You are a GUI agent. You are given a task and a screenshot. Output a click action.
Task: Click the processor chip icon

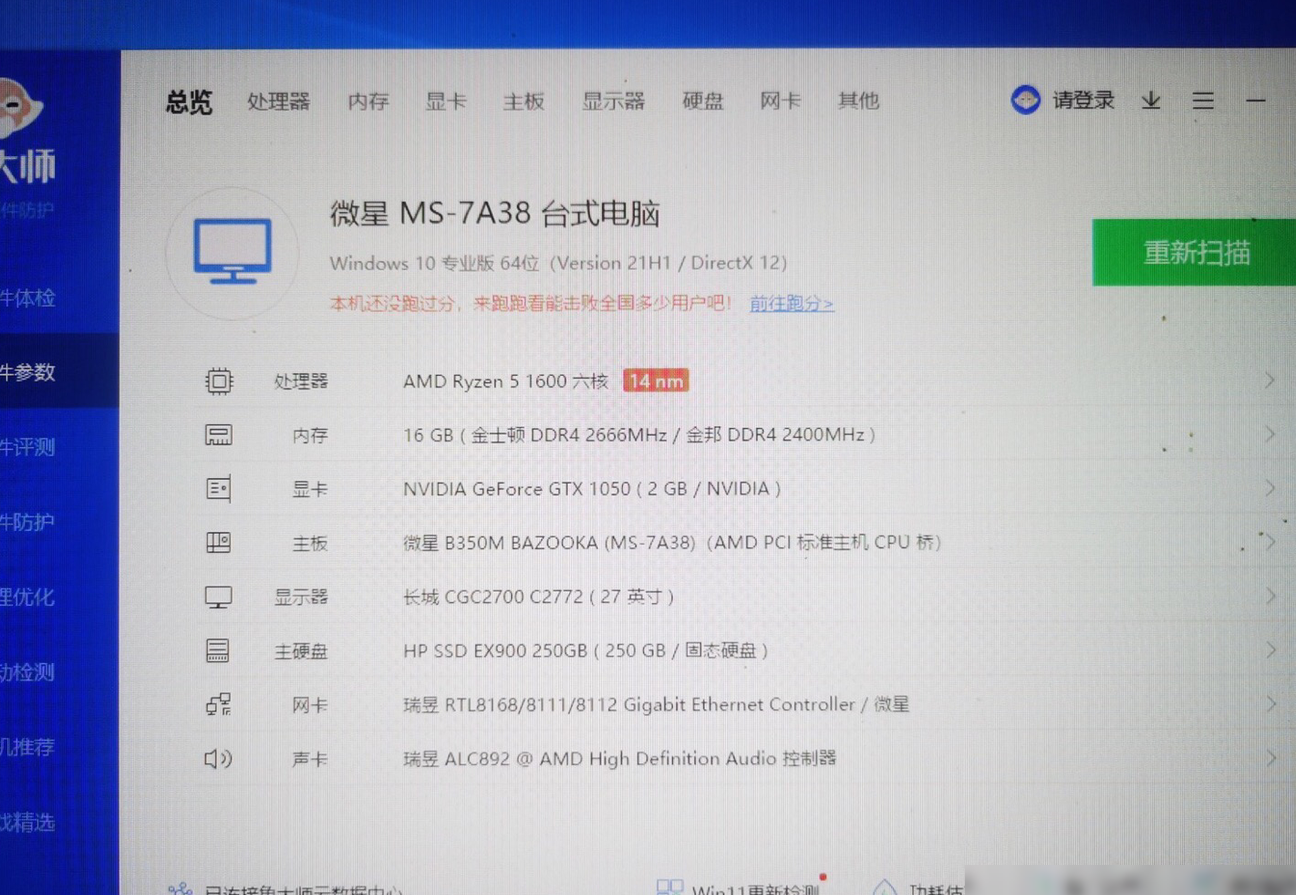click(219, 381)
